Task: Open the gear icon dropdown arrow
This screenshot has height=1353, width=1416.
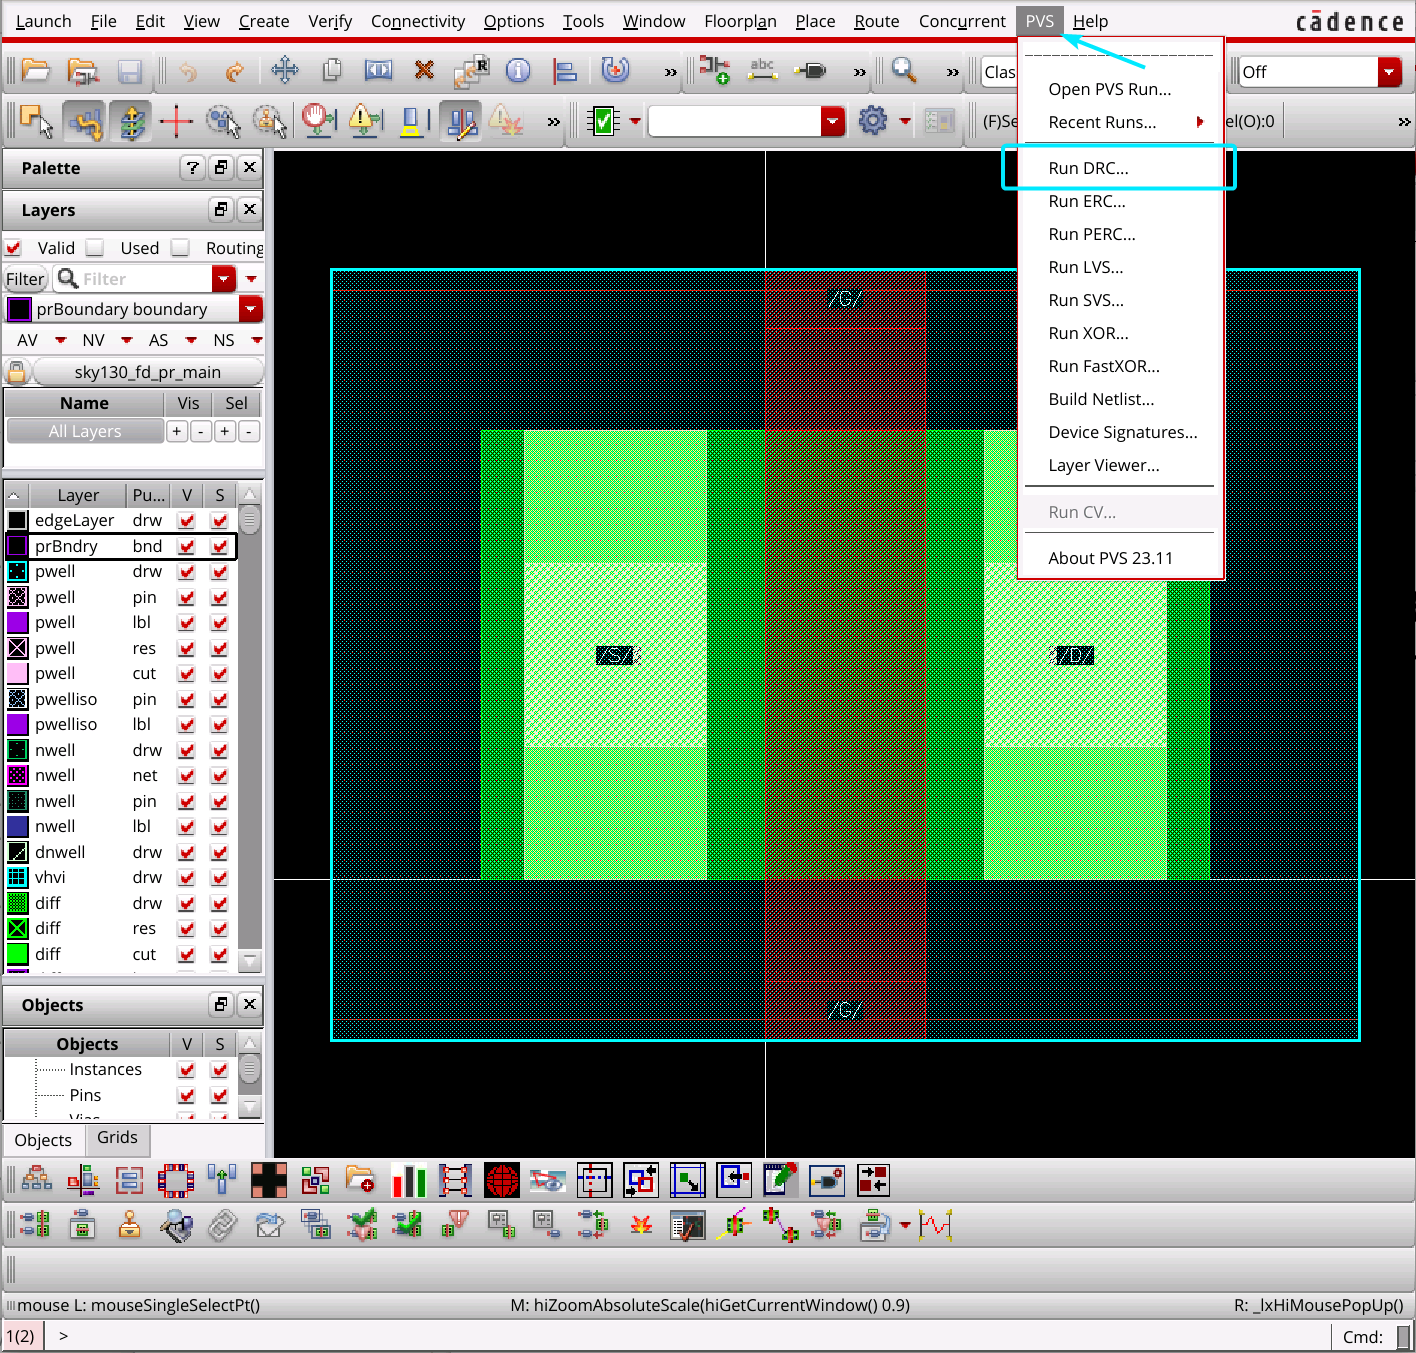Action: pos(905,121)
